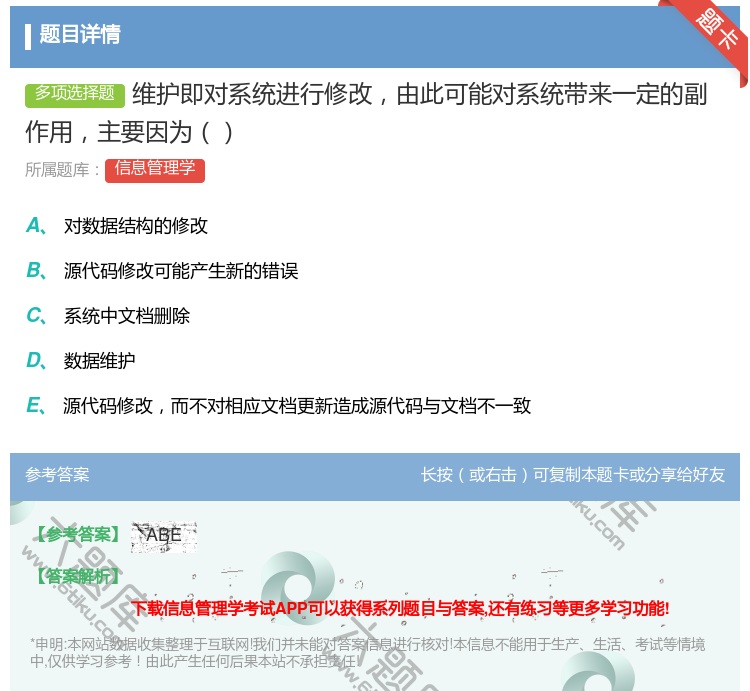Click the 参考答案 section header
The height and width of the screenshot is (691, 750).
pyautogui.click(x=57, y=475)
